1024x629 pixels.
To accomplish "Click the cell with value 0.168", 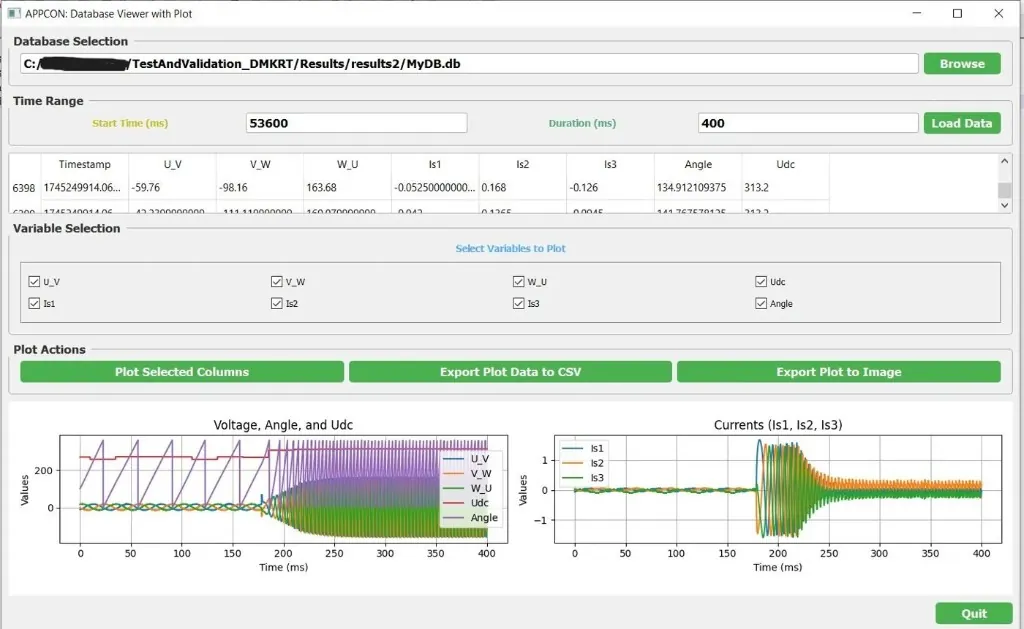I will 522,187.
